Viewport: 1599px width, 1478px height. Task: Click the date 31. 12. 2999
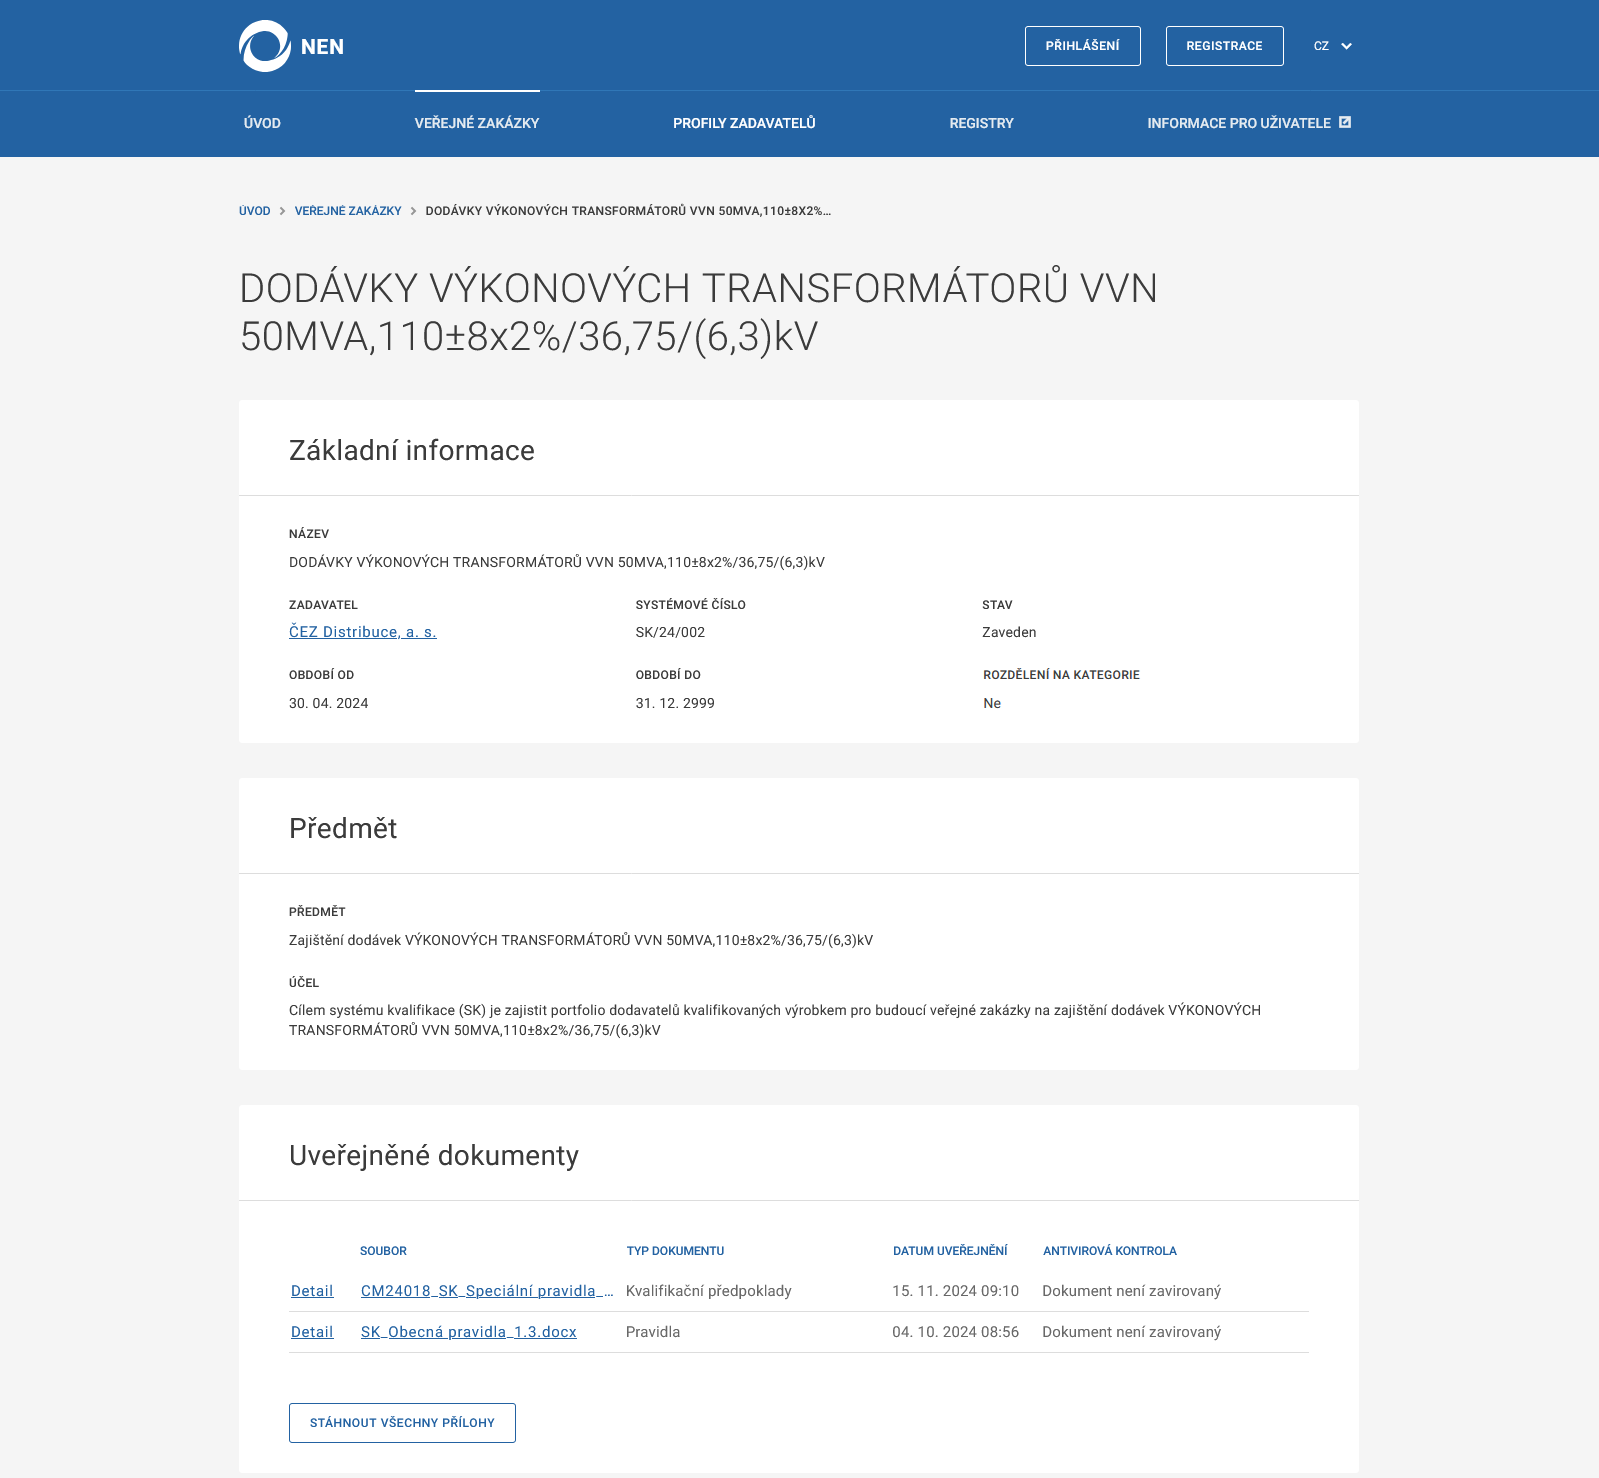pos(675,703)
